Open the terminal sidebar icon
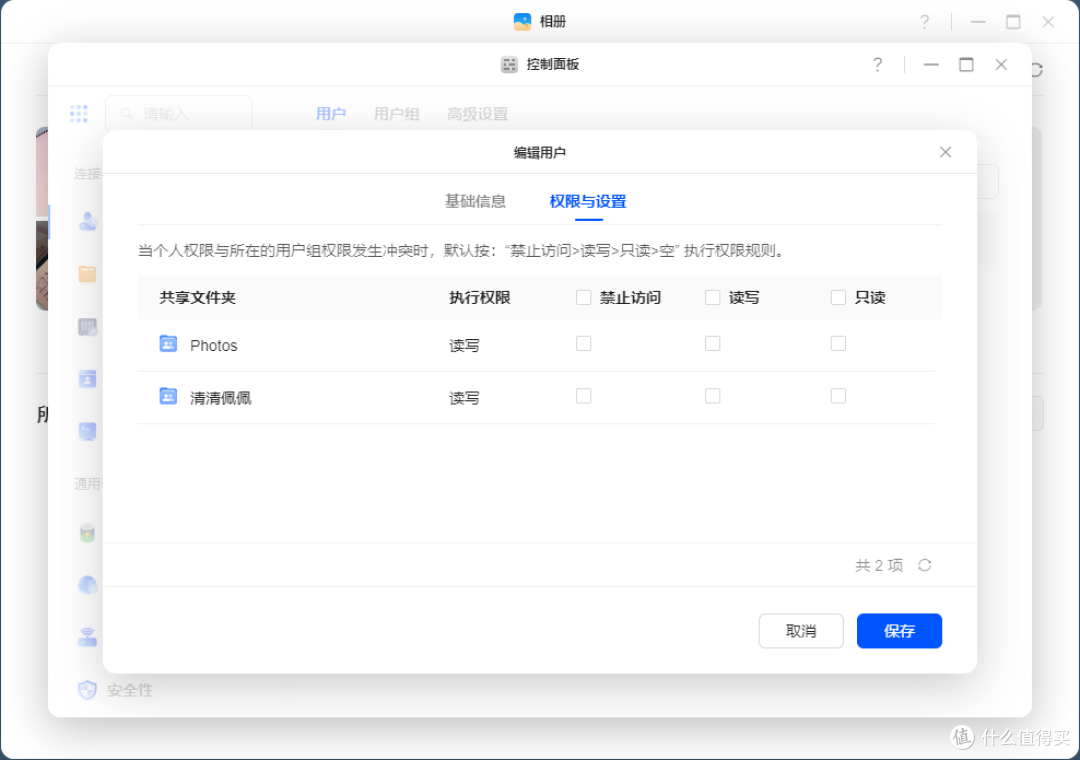This screenshot has height=760, width=1080. click(87, 431)
